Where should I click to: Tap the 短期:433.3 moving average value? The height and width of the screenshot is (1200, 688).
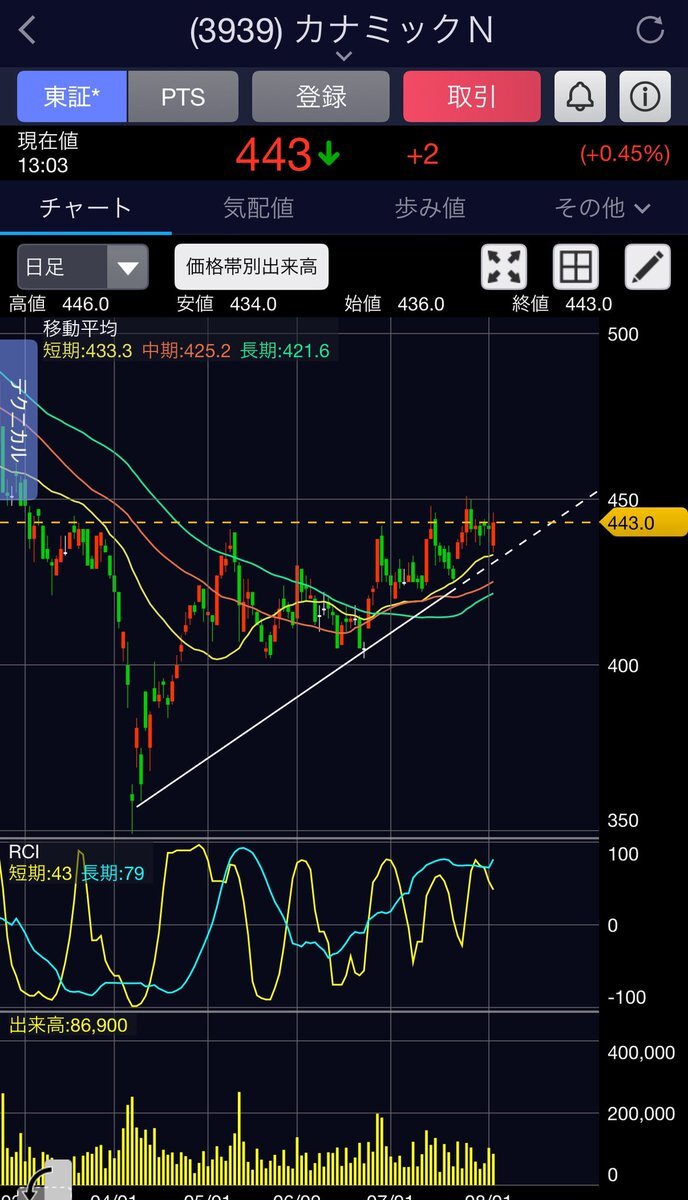coord(87,350)
